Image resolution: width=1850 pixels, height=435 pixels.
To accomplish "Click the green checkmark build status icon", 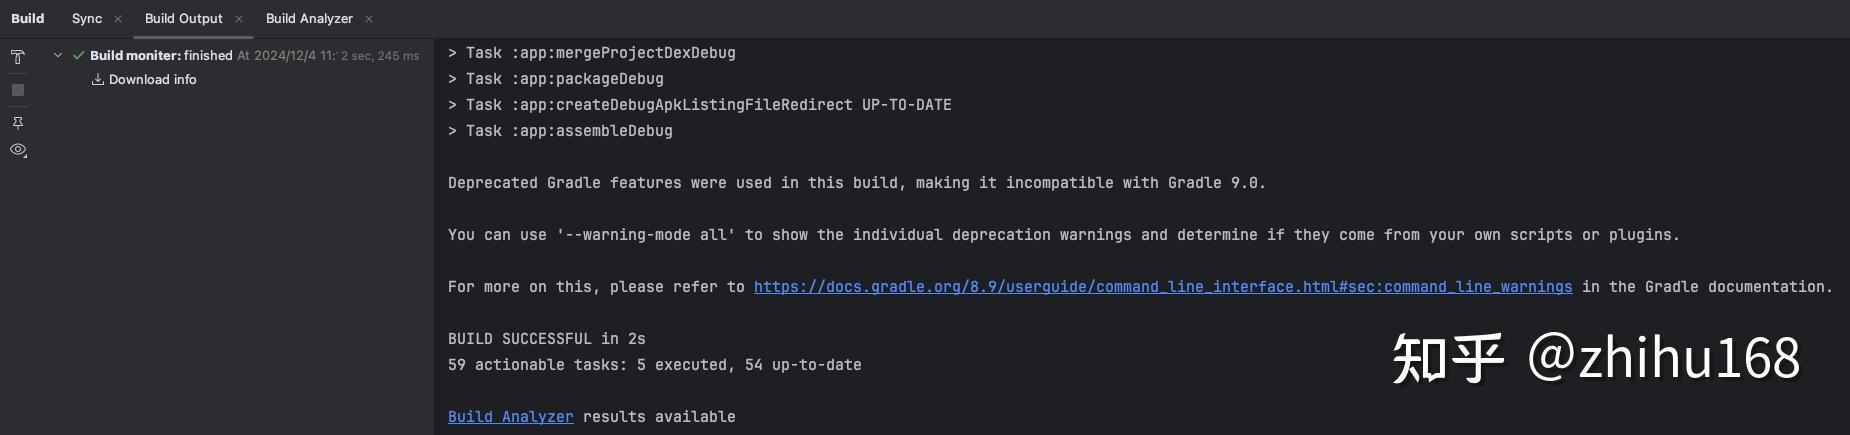I will [x=78, y=56].
